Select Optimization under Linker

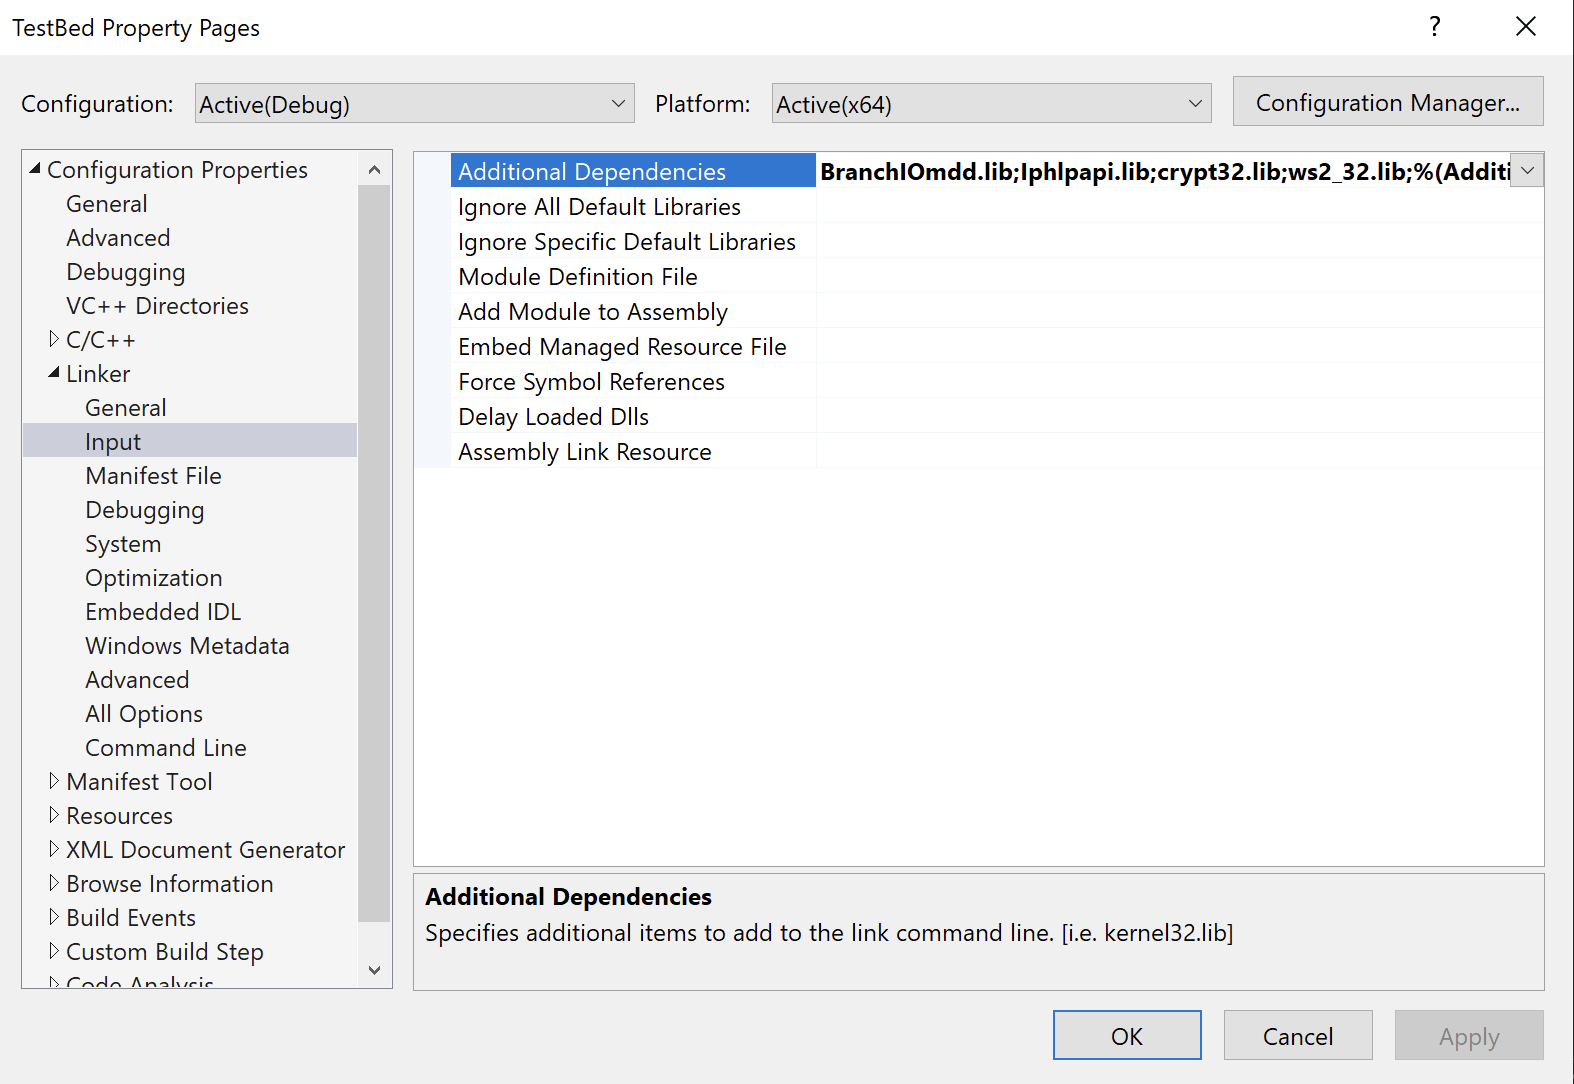pyautogui.click(x=154, y=578)
